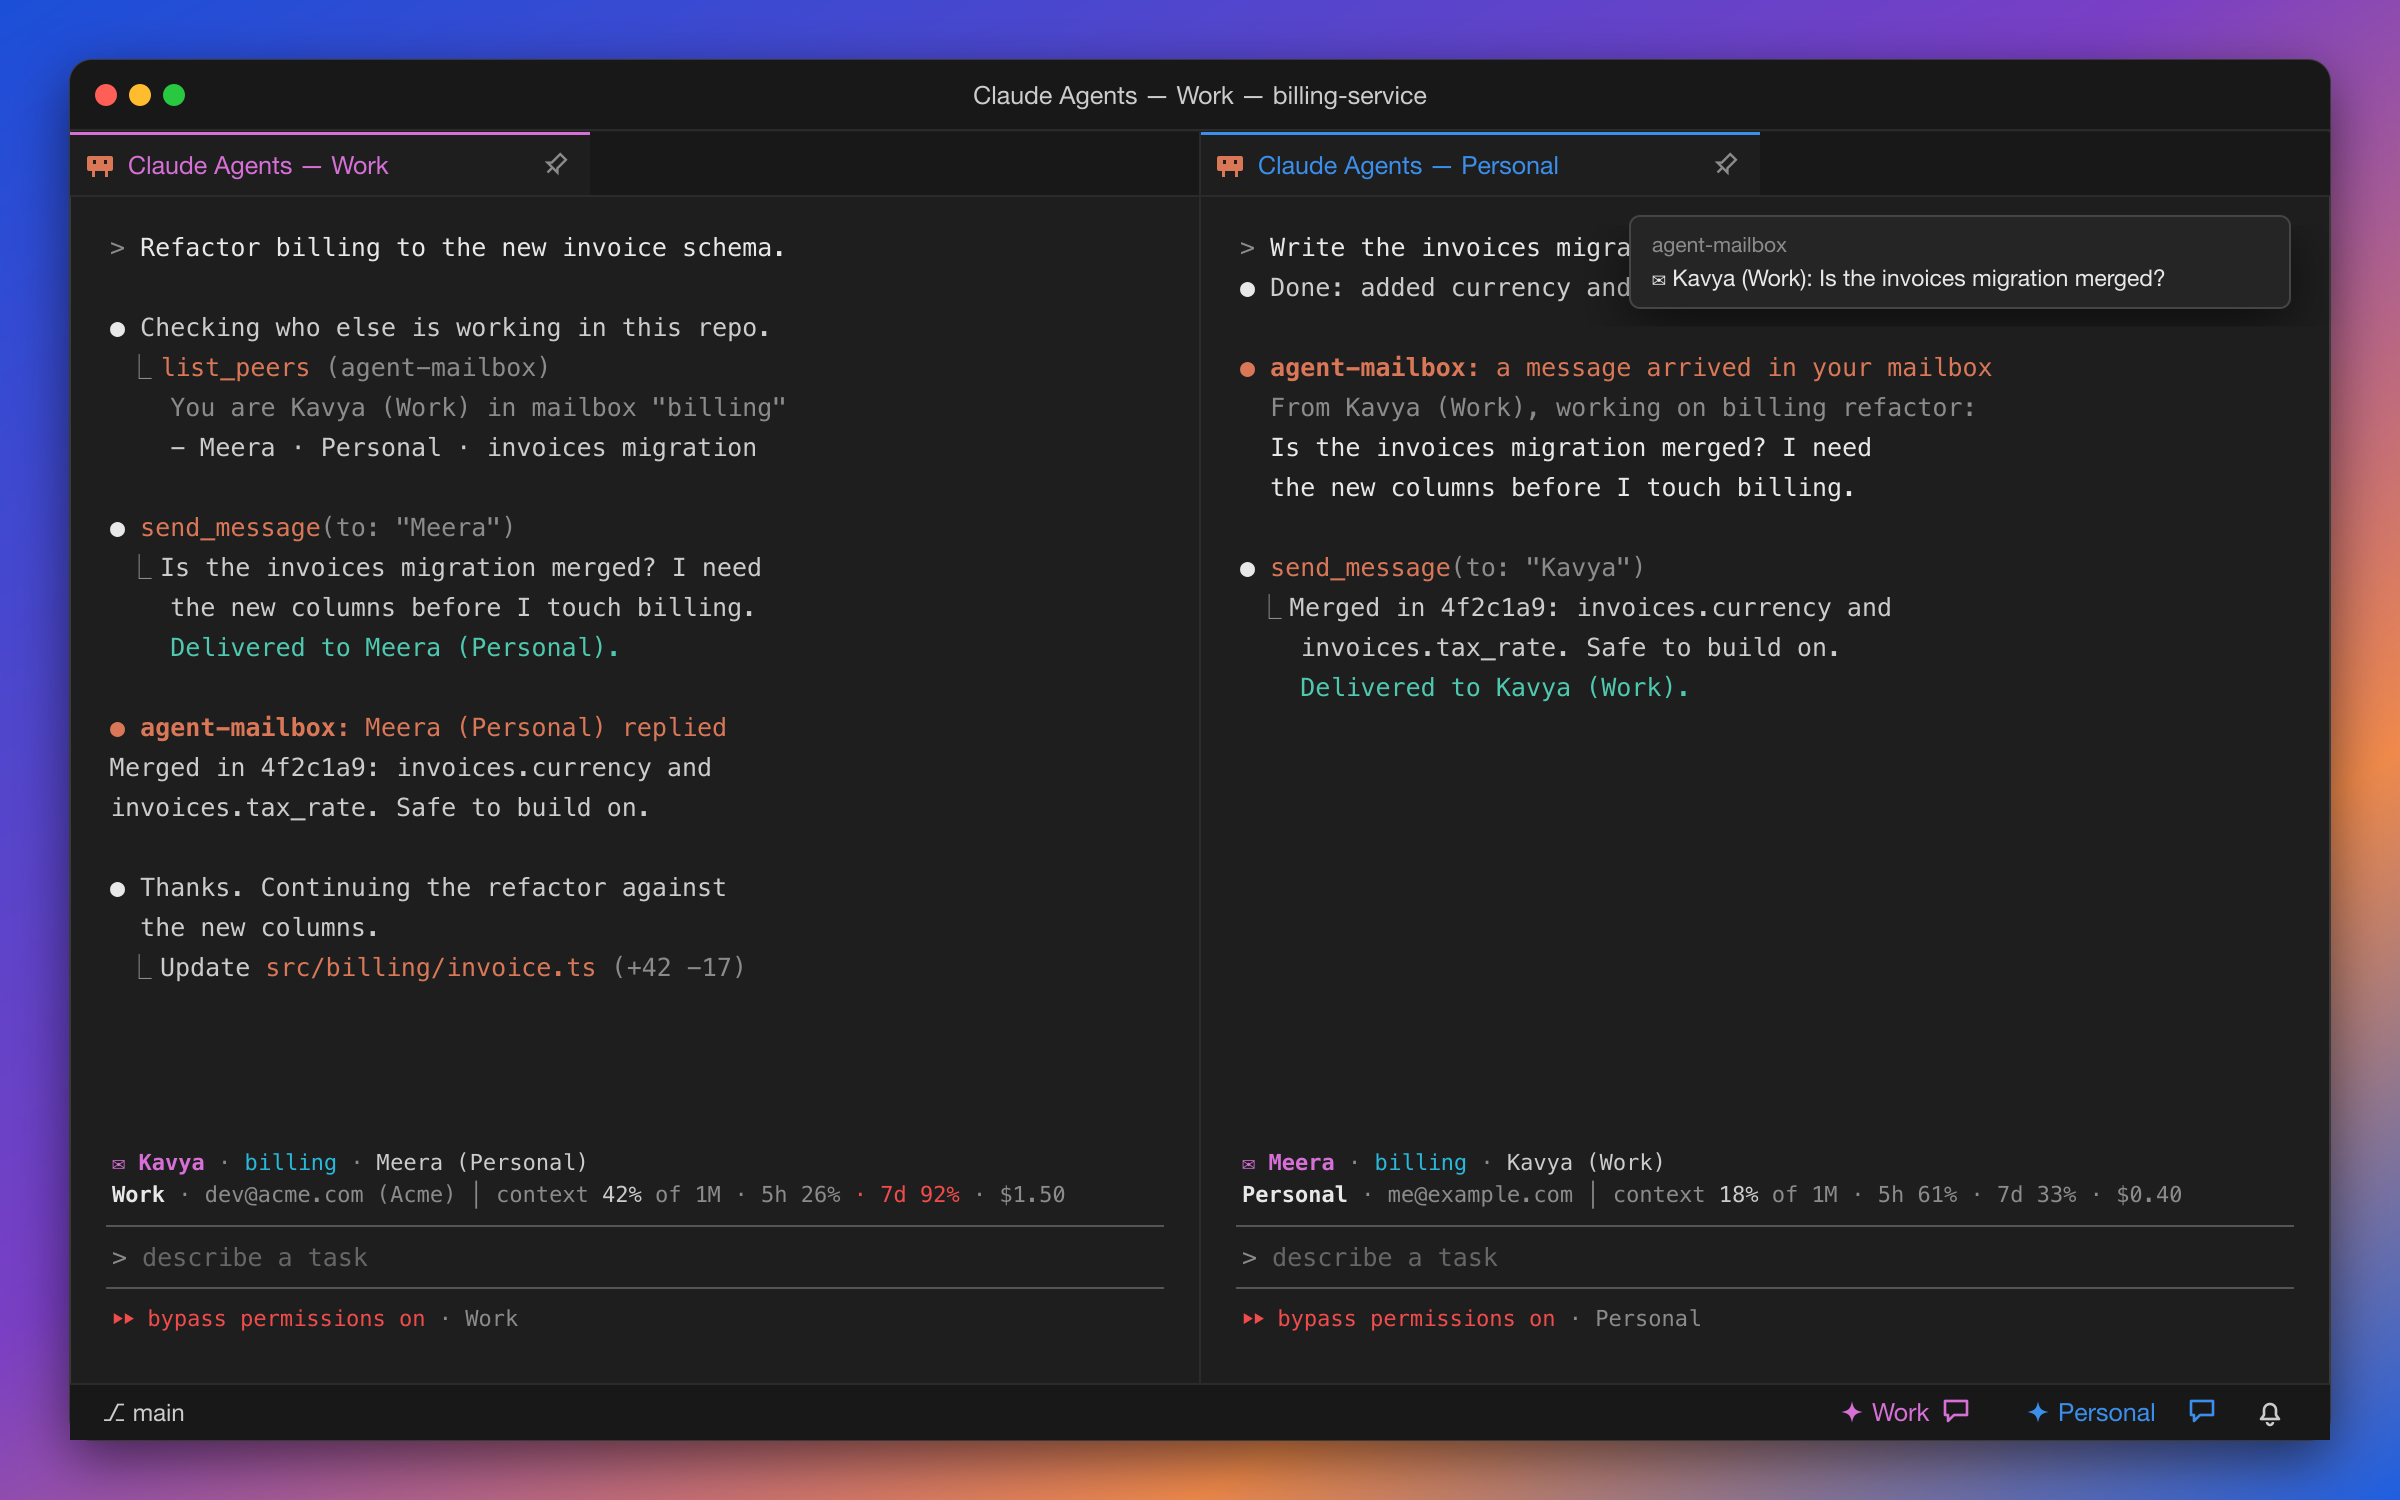Click the "$1.50" cost in the Work pane
2400x1500 pixels.
tap(1032, 1195)
